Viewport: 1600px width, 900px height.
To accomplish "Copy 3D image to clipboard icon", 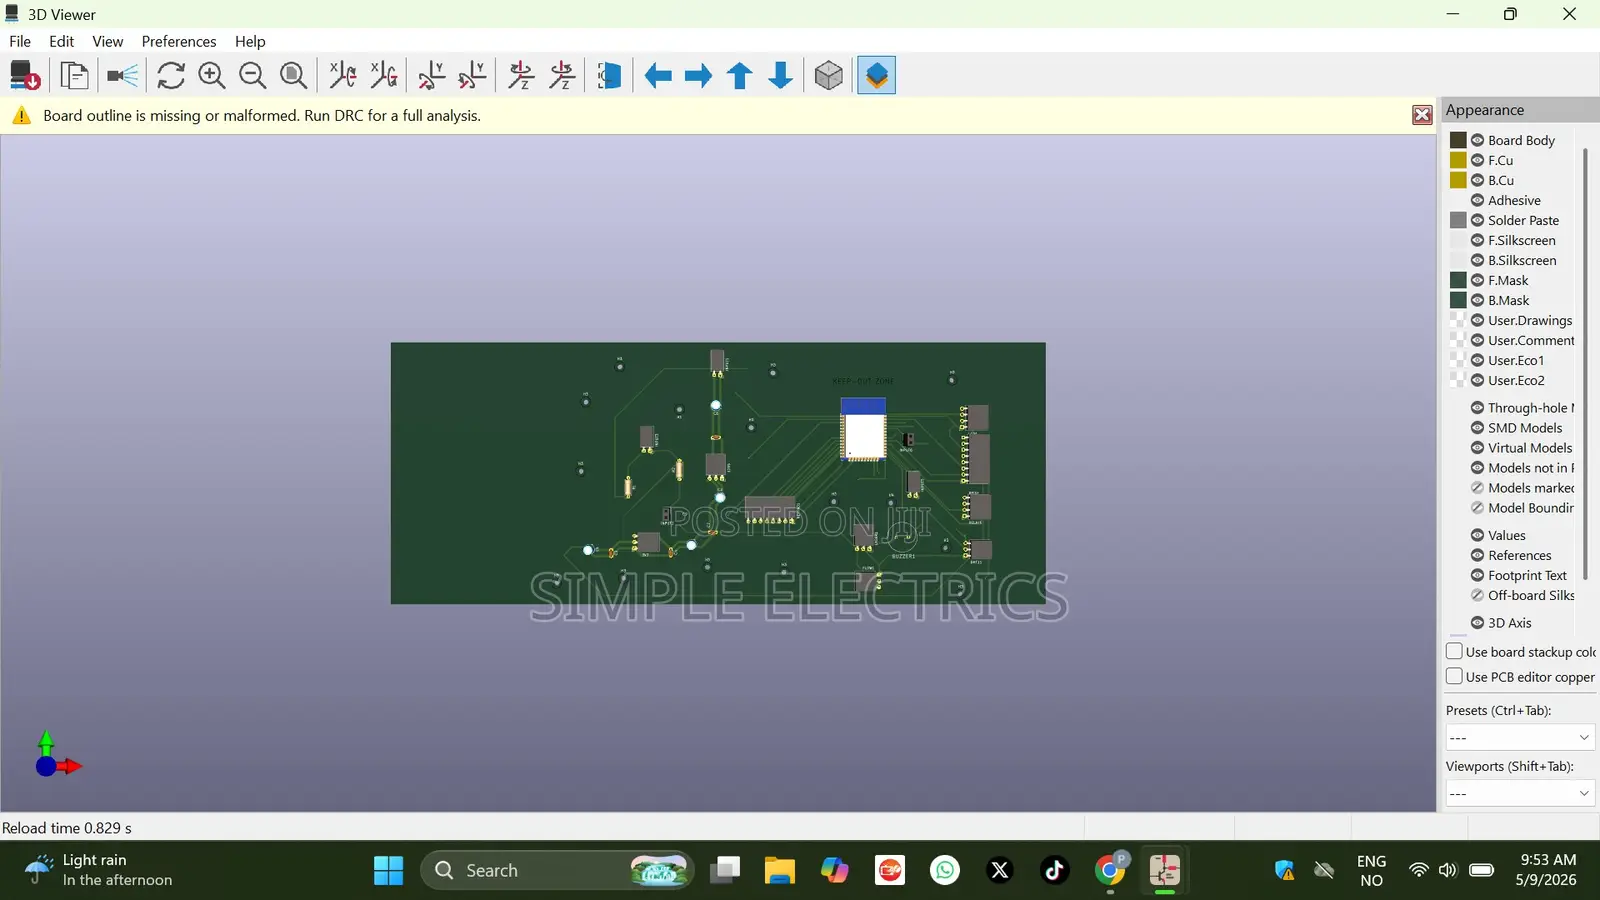I will point(74,76).
